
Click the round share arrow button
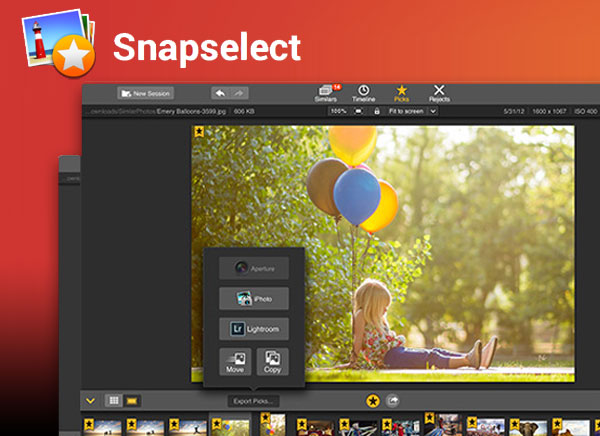[393, 401]
